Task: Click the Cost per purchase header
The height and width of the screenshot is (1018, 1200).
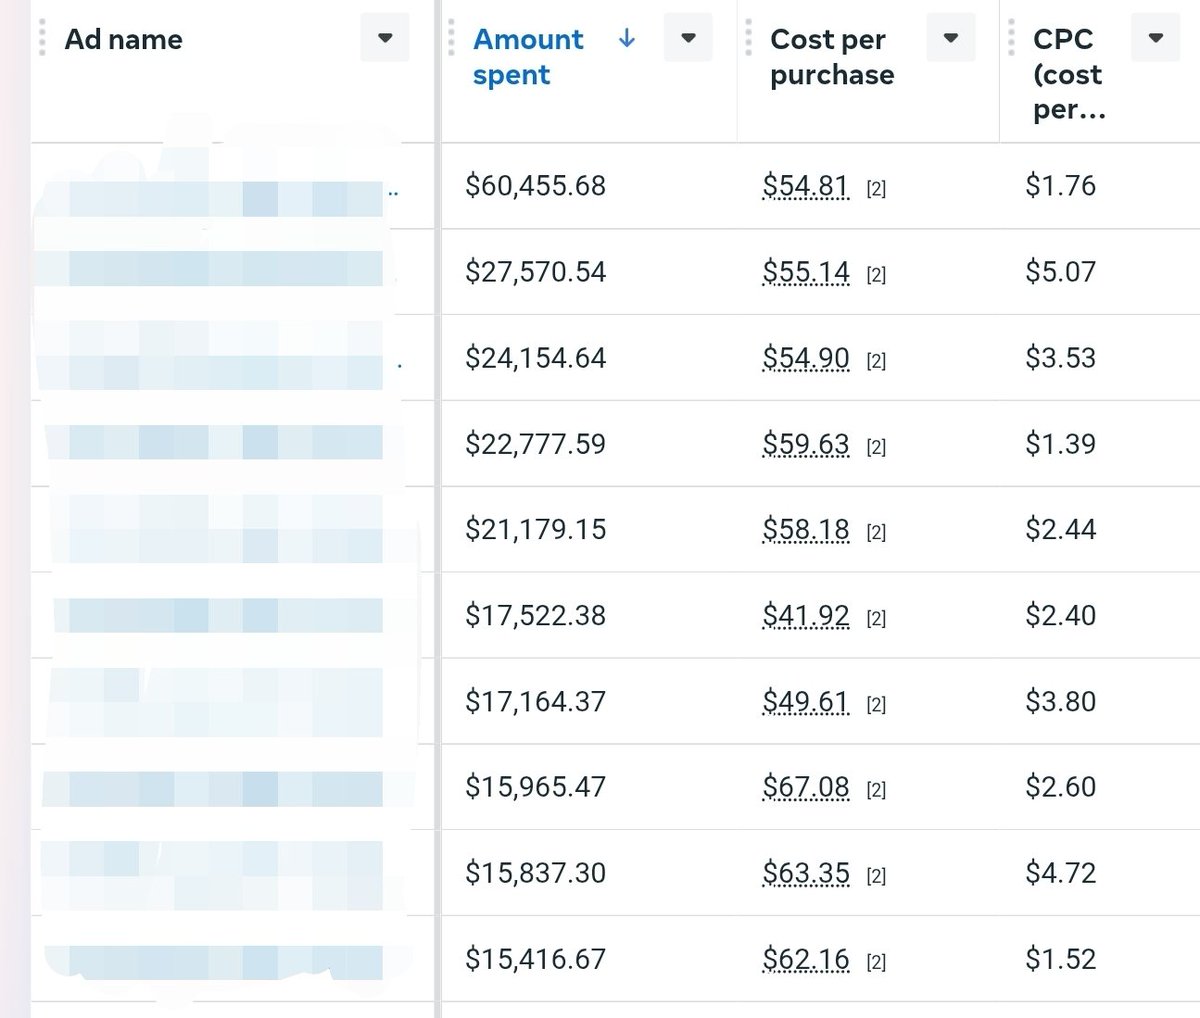Action: (832, 57)
